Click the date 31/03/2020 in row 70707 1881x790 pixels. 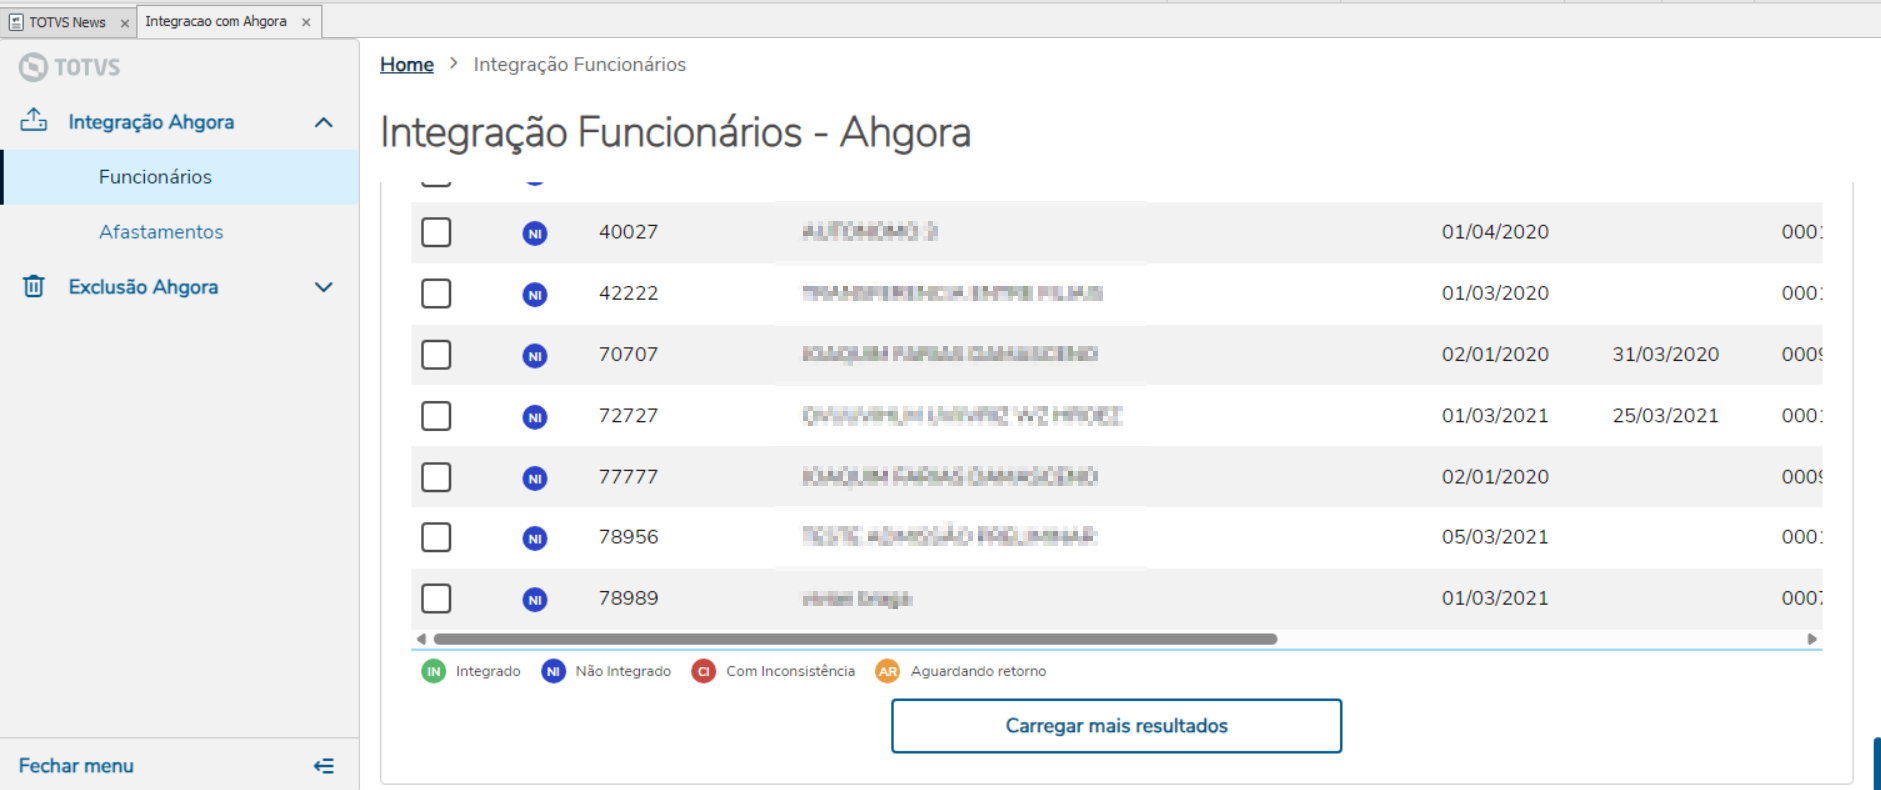click(x=1666, y=354)
